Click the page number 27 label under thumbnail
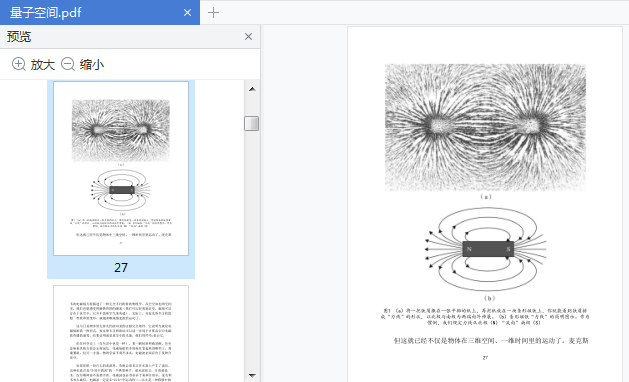Viewport: 629px width, 382px height. click(x=121, y=268)
